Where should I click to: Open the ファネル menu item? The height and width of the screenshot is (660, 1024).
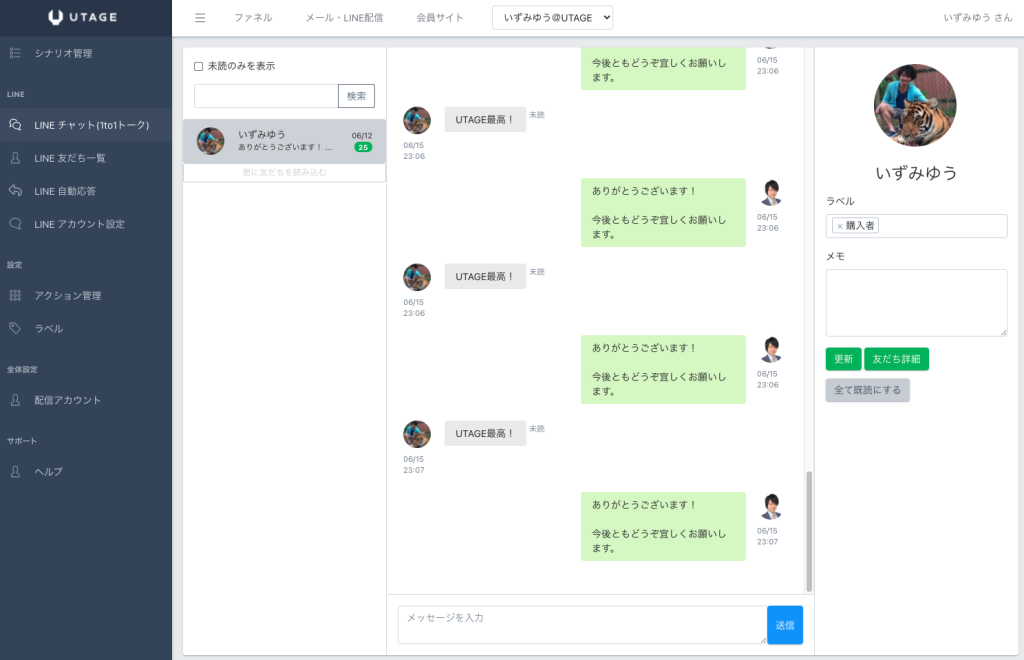pos(253,18)
